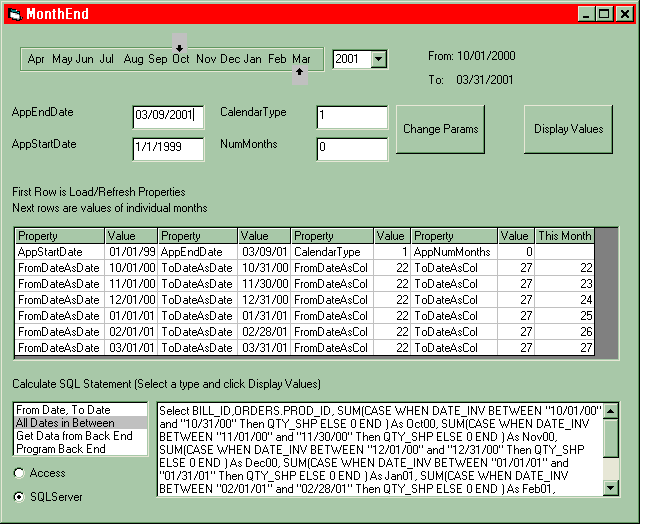This screenshot has width=646, height=526.
Task: Select the Access radio button
Action: 19,473
